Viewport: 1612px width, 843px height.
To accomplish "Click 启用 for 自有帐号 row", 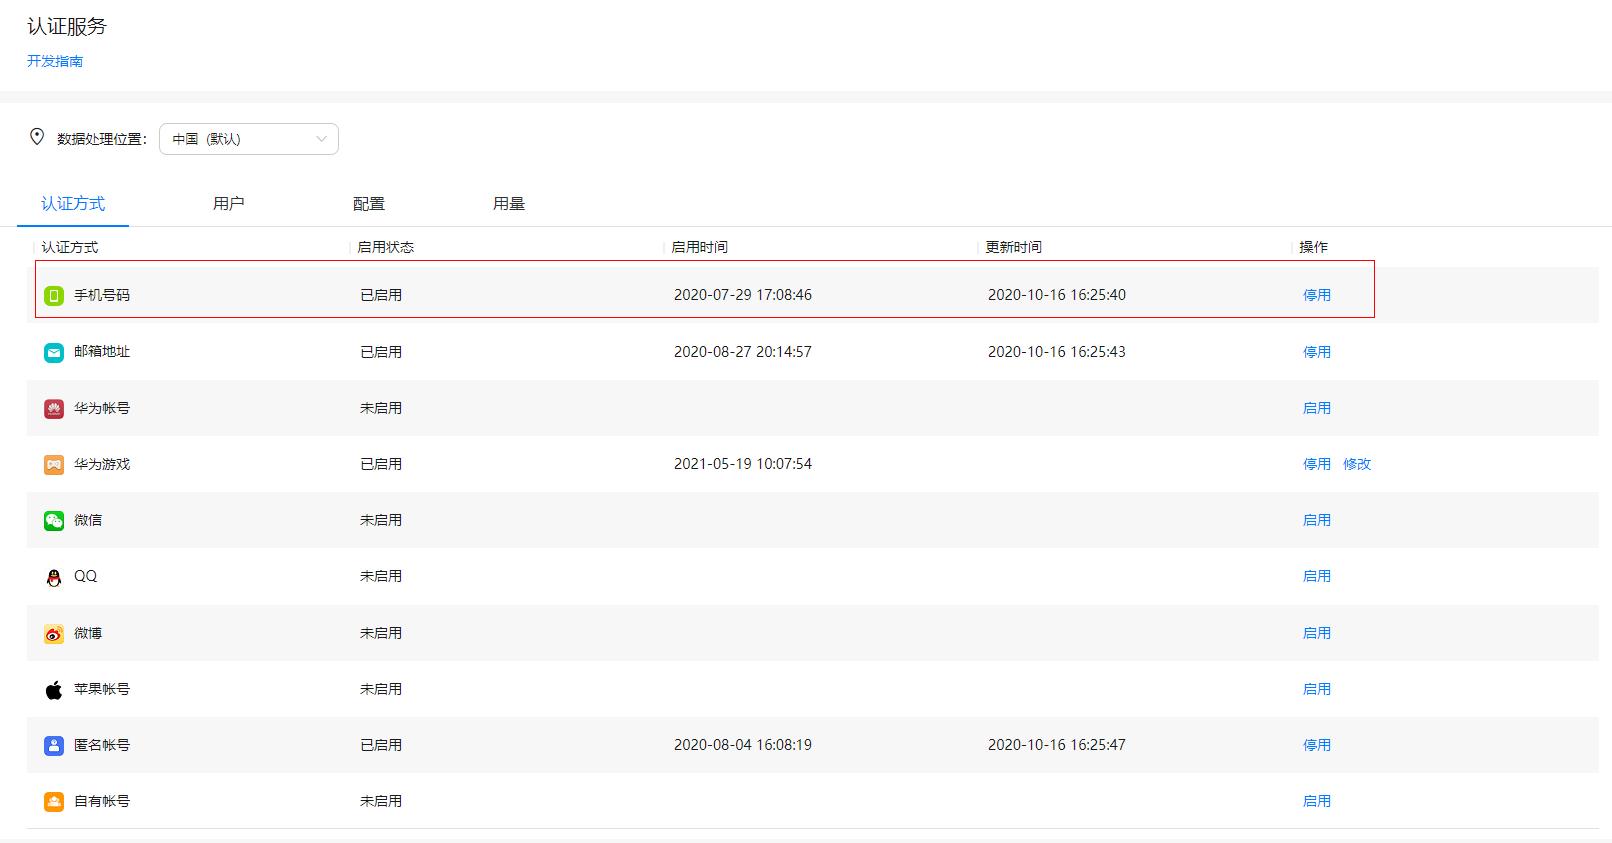I will 1317,801.
